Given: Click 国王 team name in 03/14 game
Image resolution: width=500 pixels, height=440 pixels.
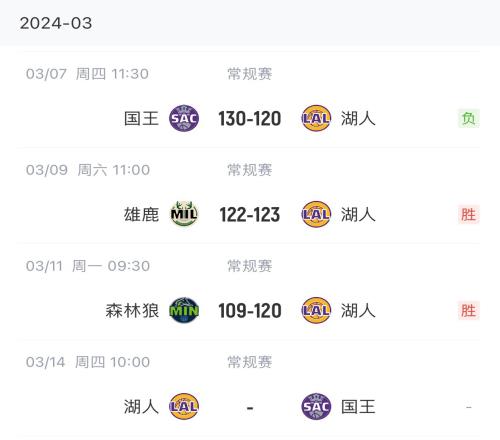Looking at the screenshot, I should tap(358, 407).
